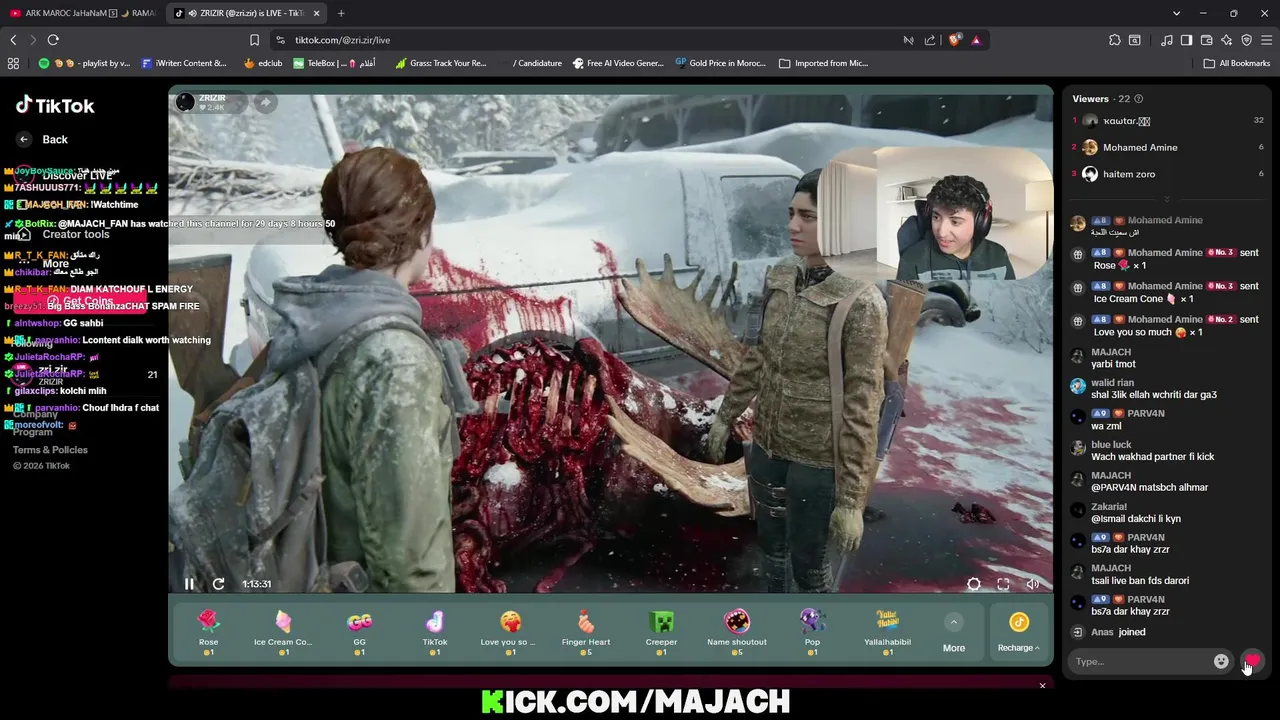Send the Pop gift
This screenshot has width=1280, height=720.
click(x=812, y=632)
